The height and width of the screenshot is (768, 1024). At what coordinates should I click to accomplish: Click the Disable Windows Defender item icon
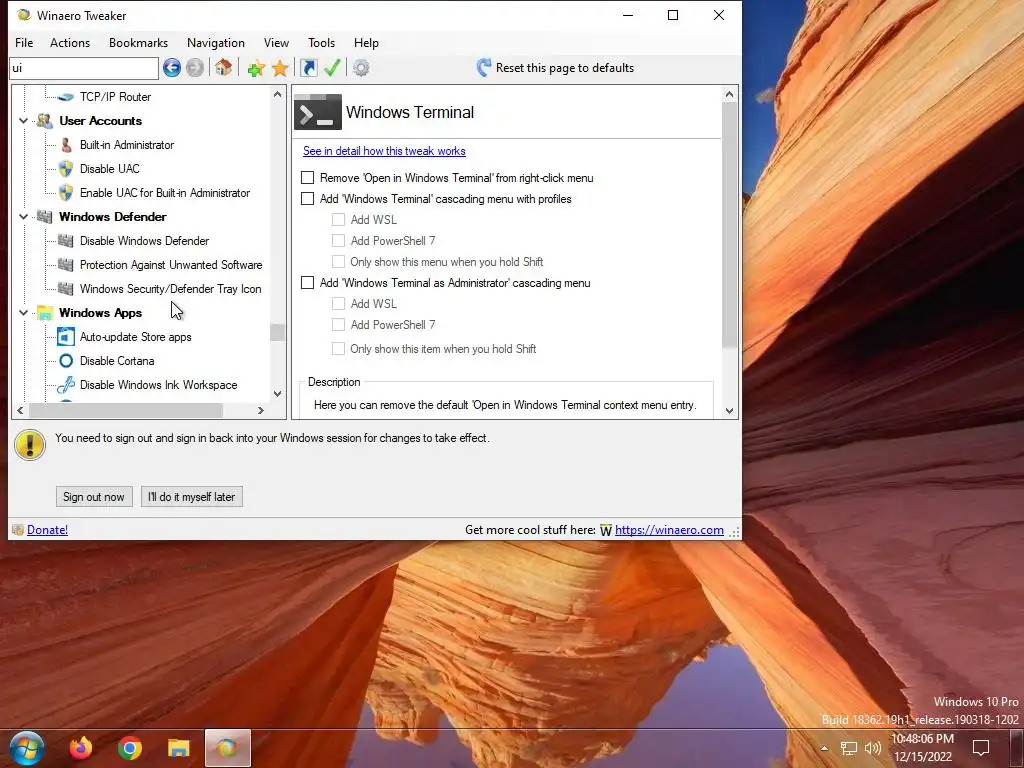(x=65, y=241)
